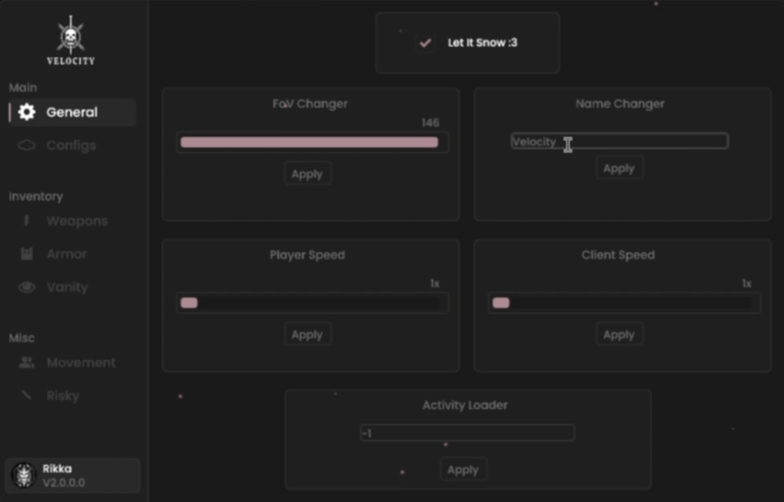Apply the Client Speed setting
Screen dimensions: 784x502
(x=619, y=334)
